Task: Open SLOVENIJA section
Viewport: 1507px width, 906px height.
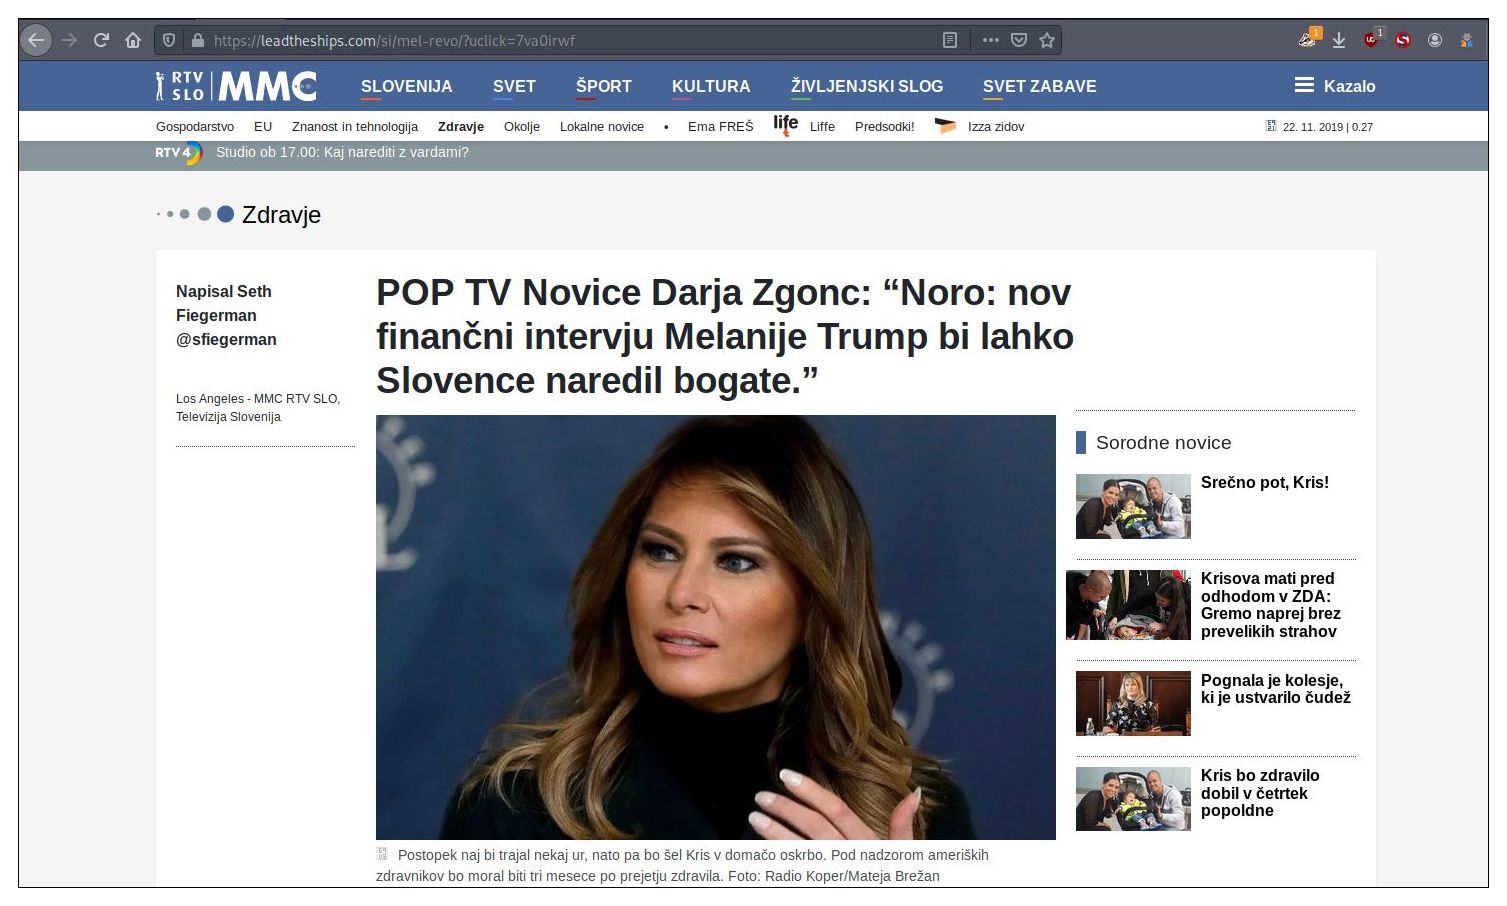Action: [x=406, y=86]
